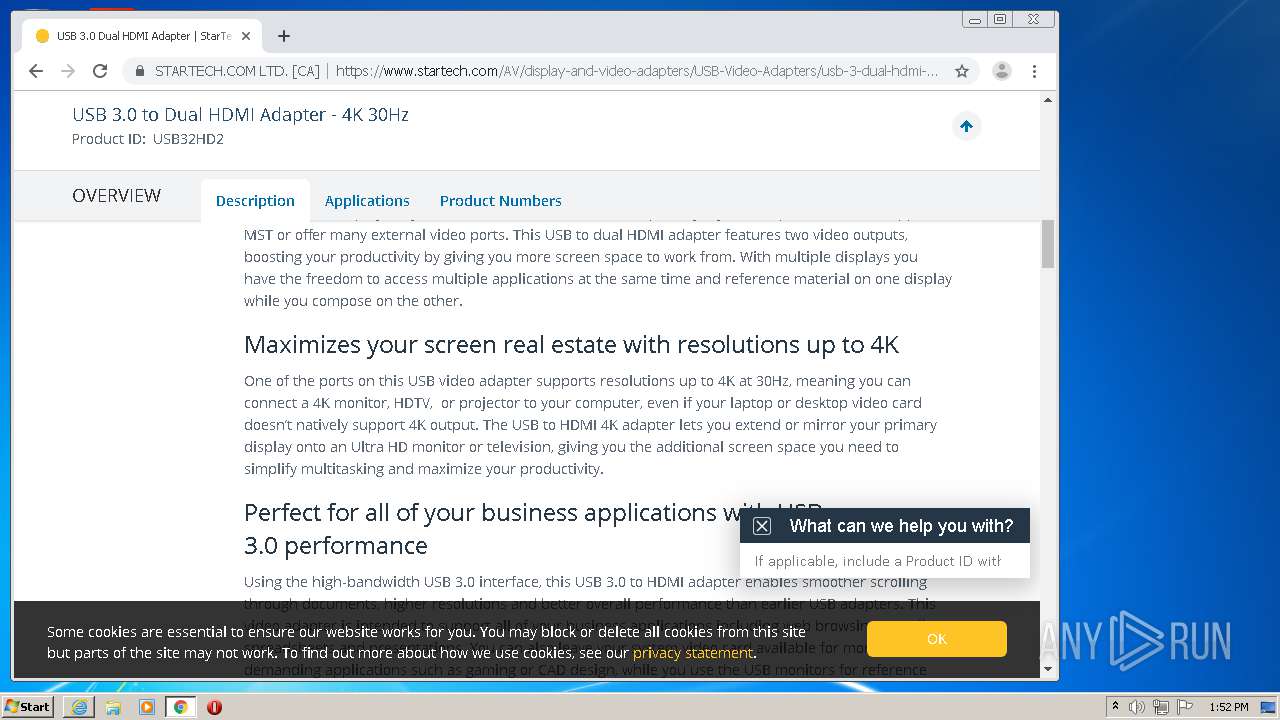Click the Product ID USB32HD2 text
Image resolution: width=1280 pixels, height=720 pixels.
pos(148,139)
